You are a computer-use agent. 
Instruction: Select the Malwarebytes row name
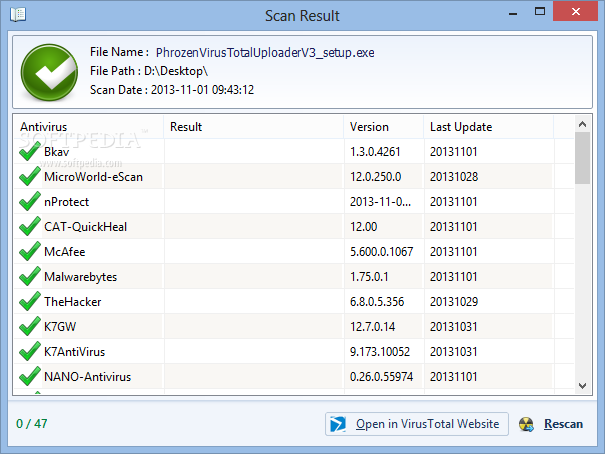tap(80, 277)
